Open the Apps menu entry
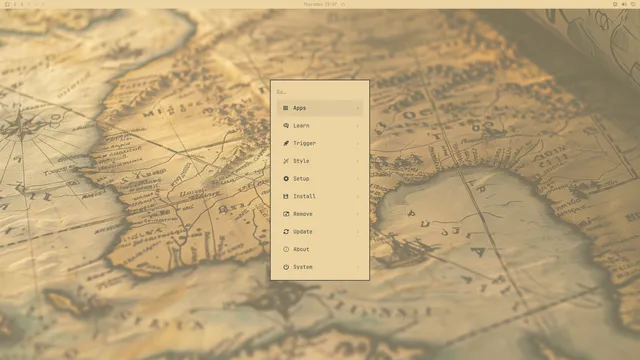The image size is (640, 360). coord(320,108)
